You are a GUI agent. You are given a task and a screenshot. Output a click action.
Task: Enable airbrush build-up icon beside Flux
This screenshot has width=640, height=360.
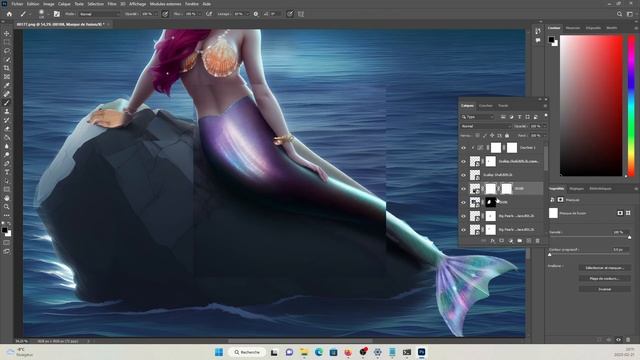tap(209, 14)
